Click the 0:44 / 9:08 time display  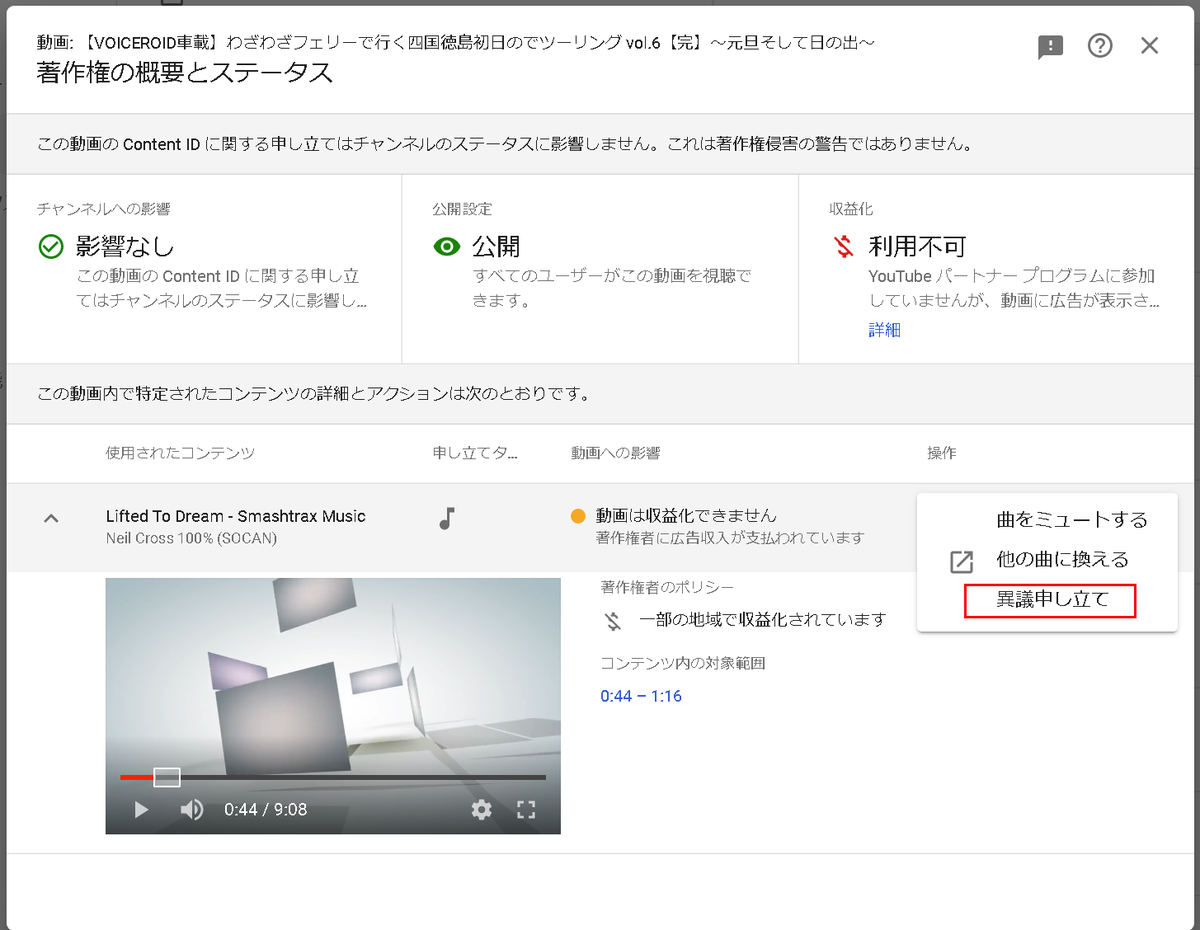click(265, 809)
